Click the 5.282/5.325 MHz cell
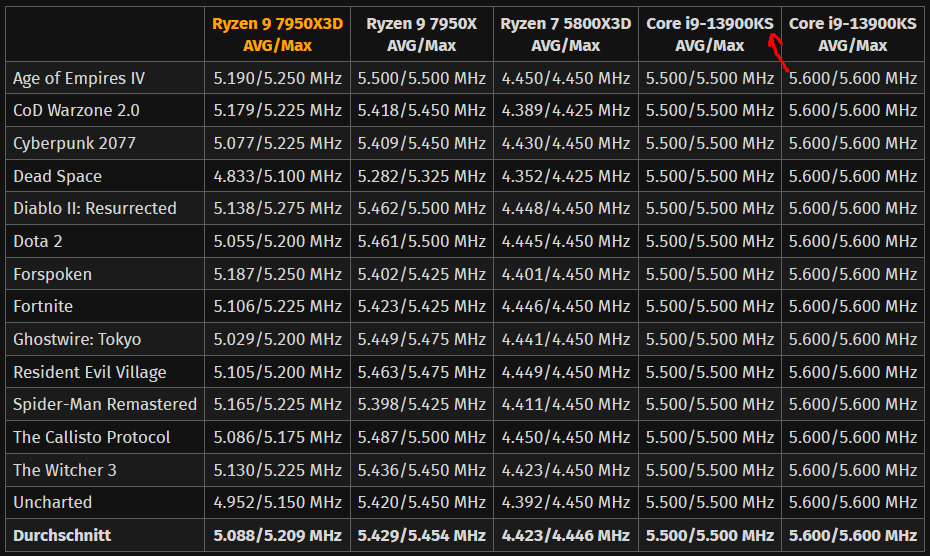The image size is (930, 556). (422, 176)
